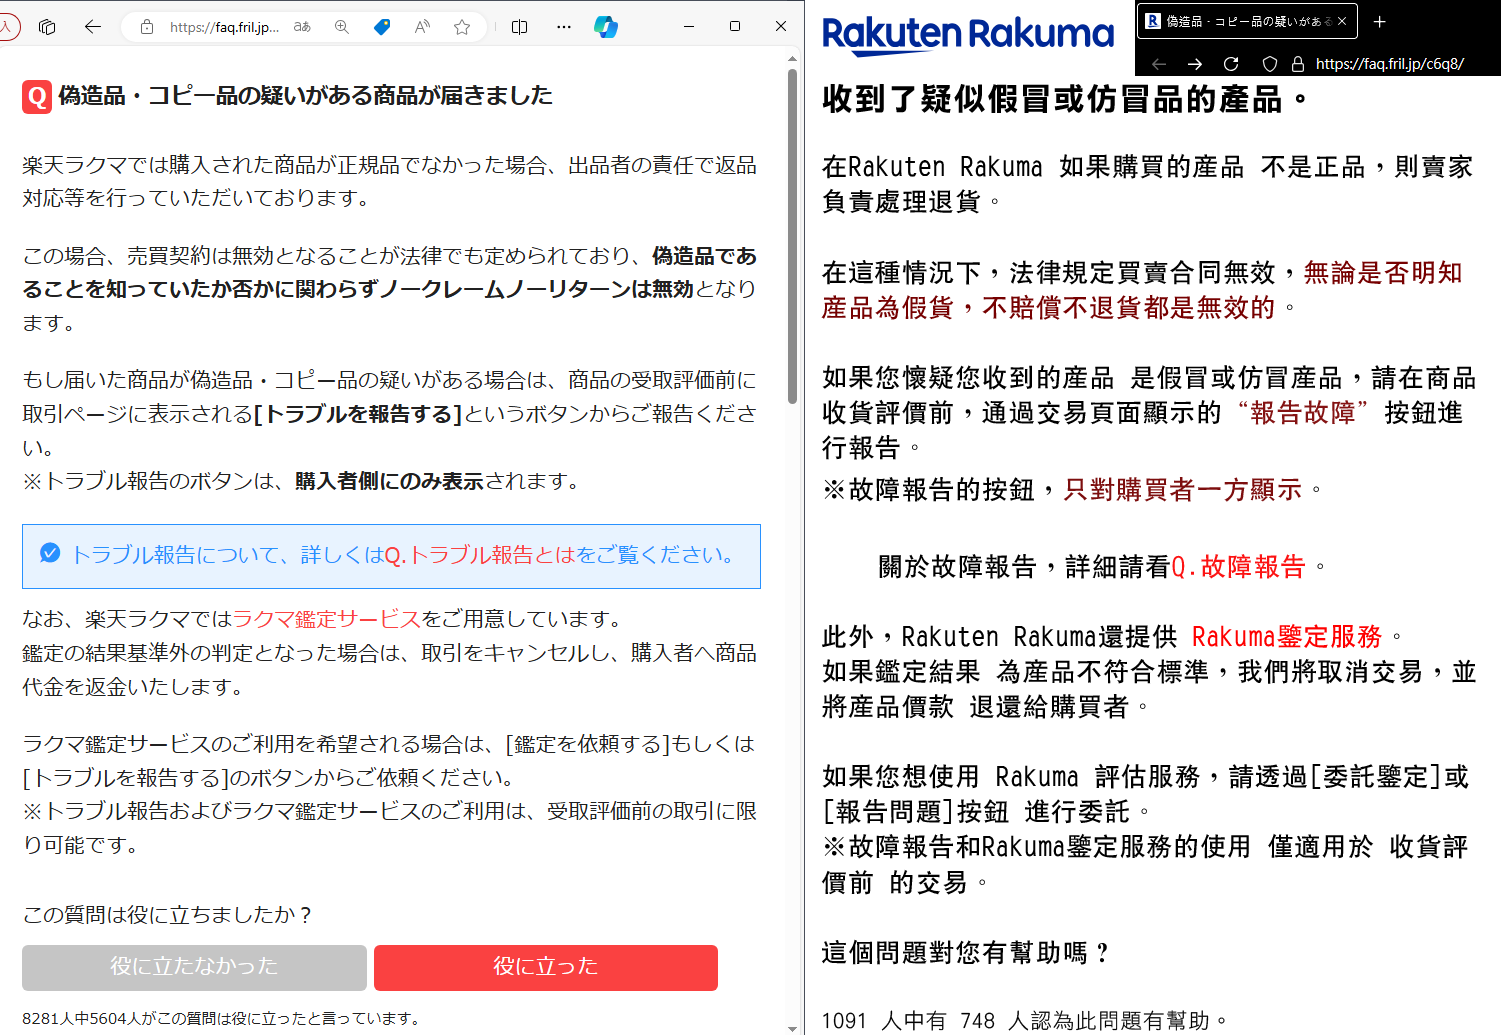Click bold text 購入者側にのみ表示

389,481
